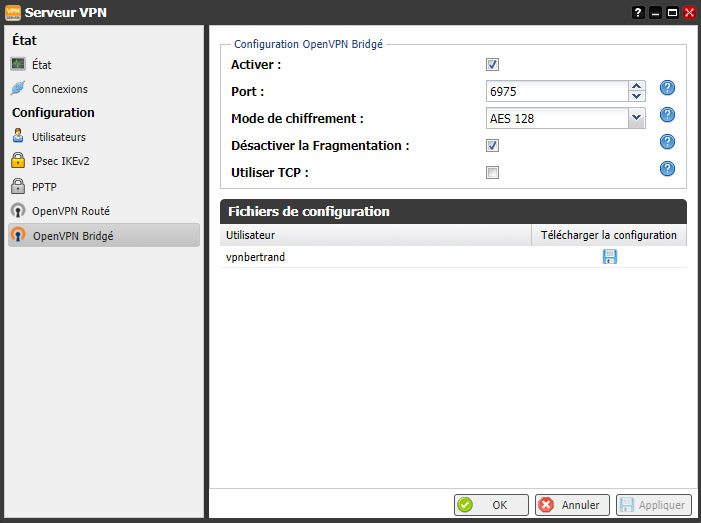Click the Télécharger la configuration column header
Viewport: 701px width, 523px height.
coord(609,235)
